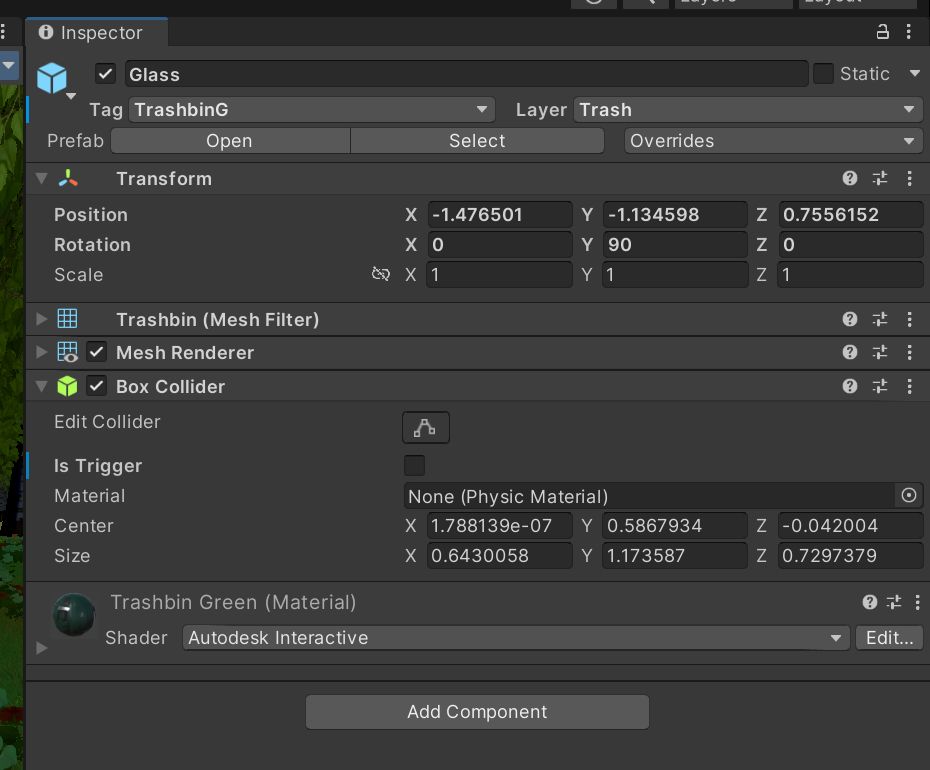The width and height of the screenshot is (930, 770).
Task: Expand the Trashbin (Mesh Filter) foldout
Action: click(42, 319)
